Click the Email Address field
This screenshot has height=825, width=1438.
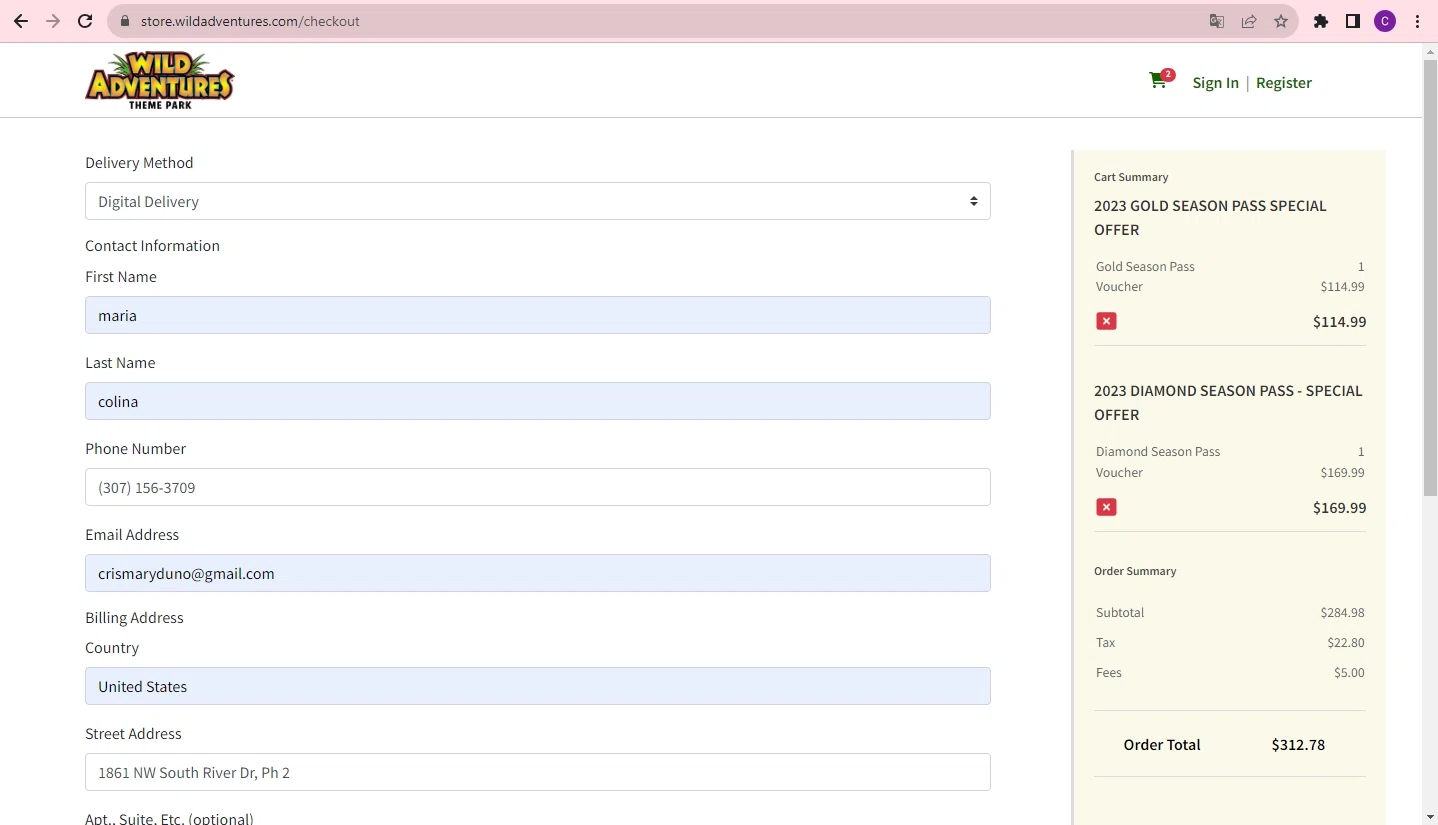(538, 573)
